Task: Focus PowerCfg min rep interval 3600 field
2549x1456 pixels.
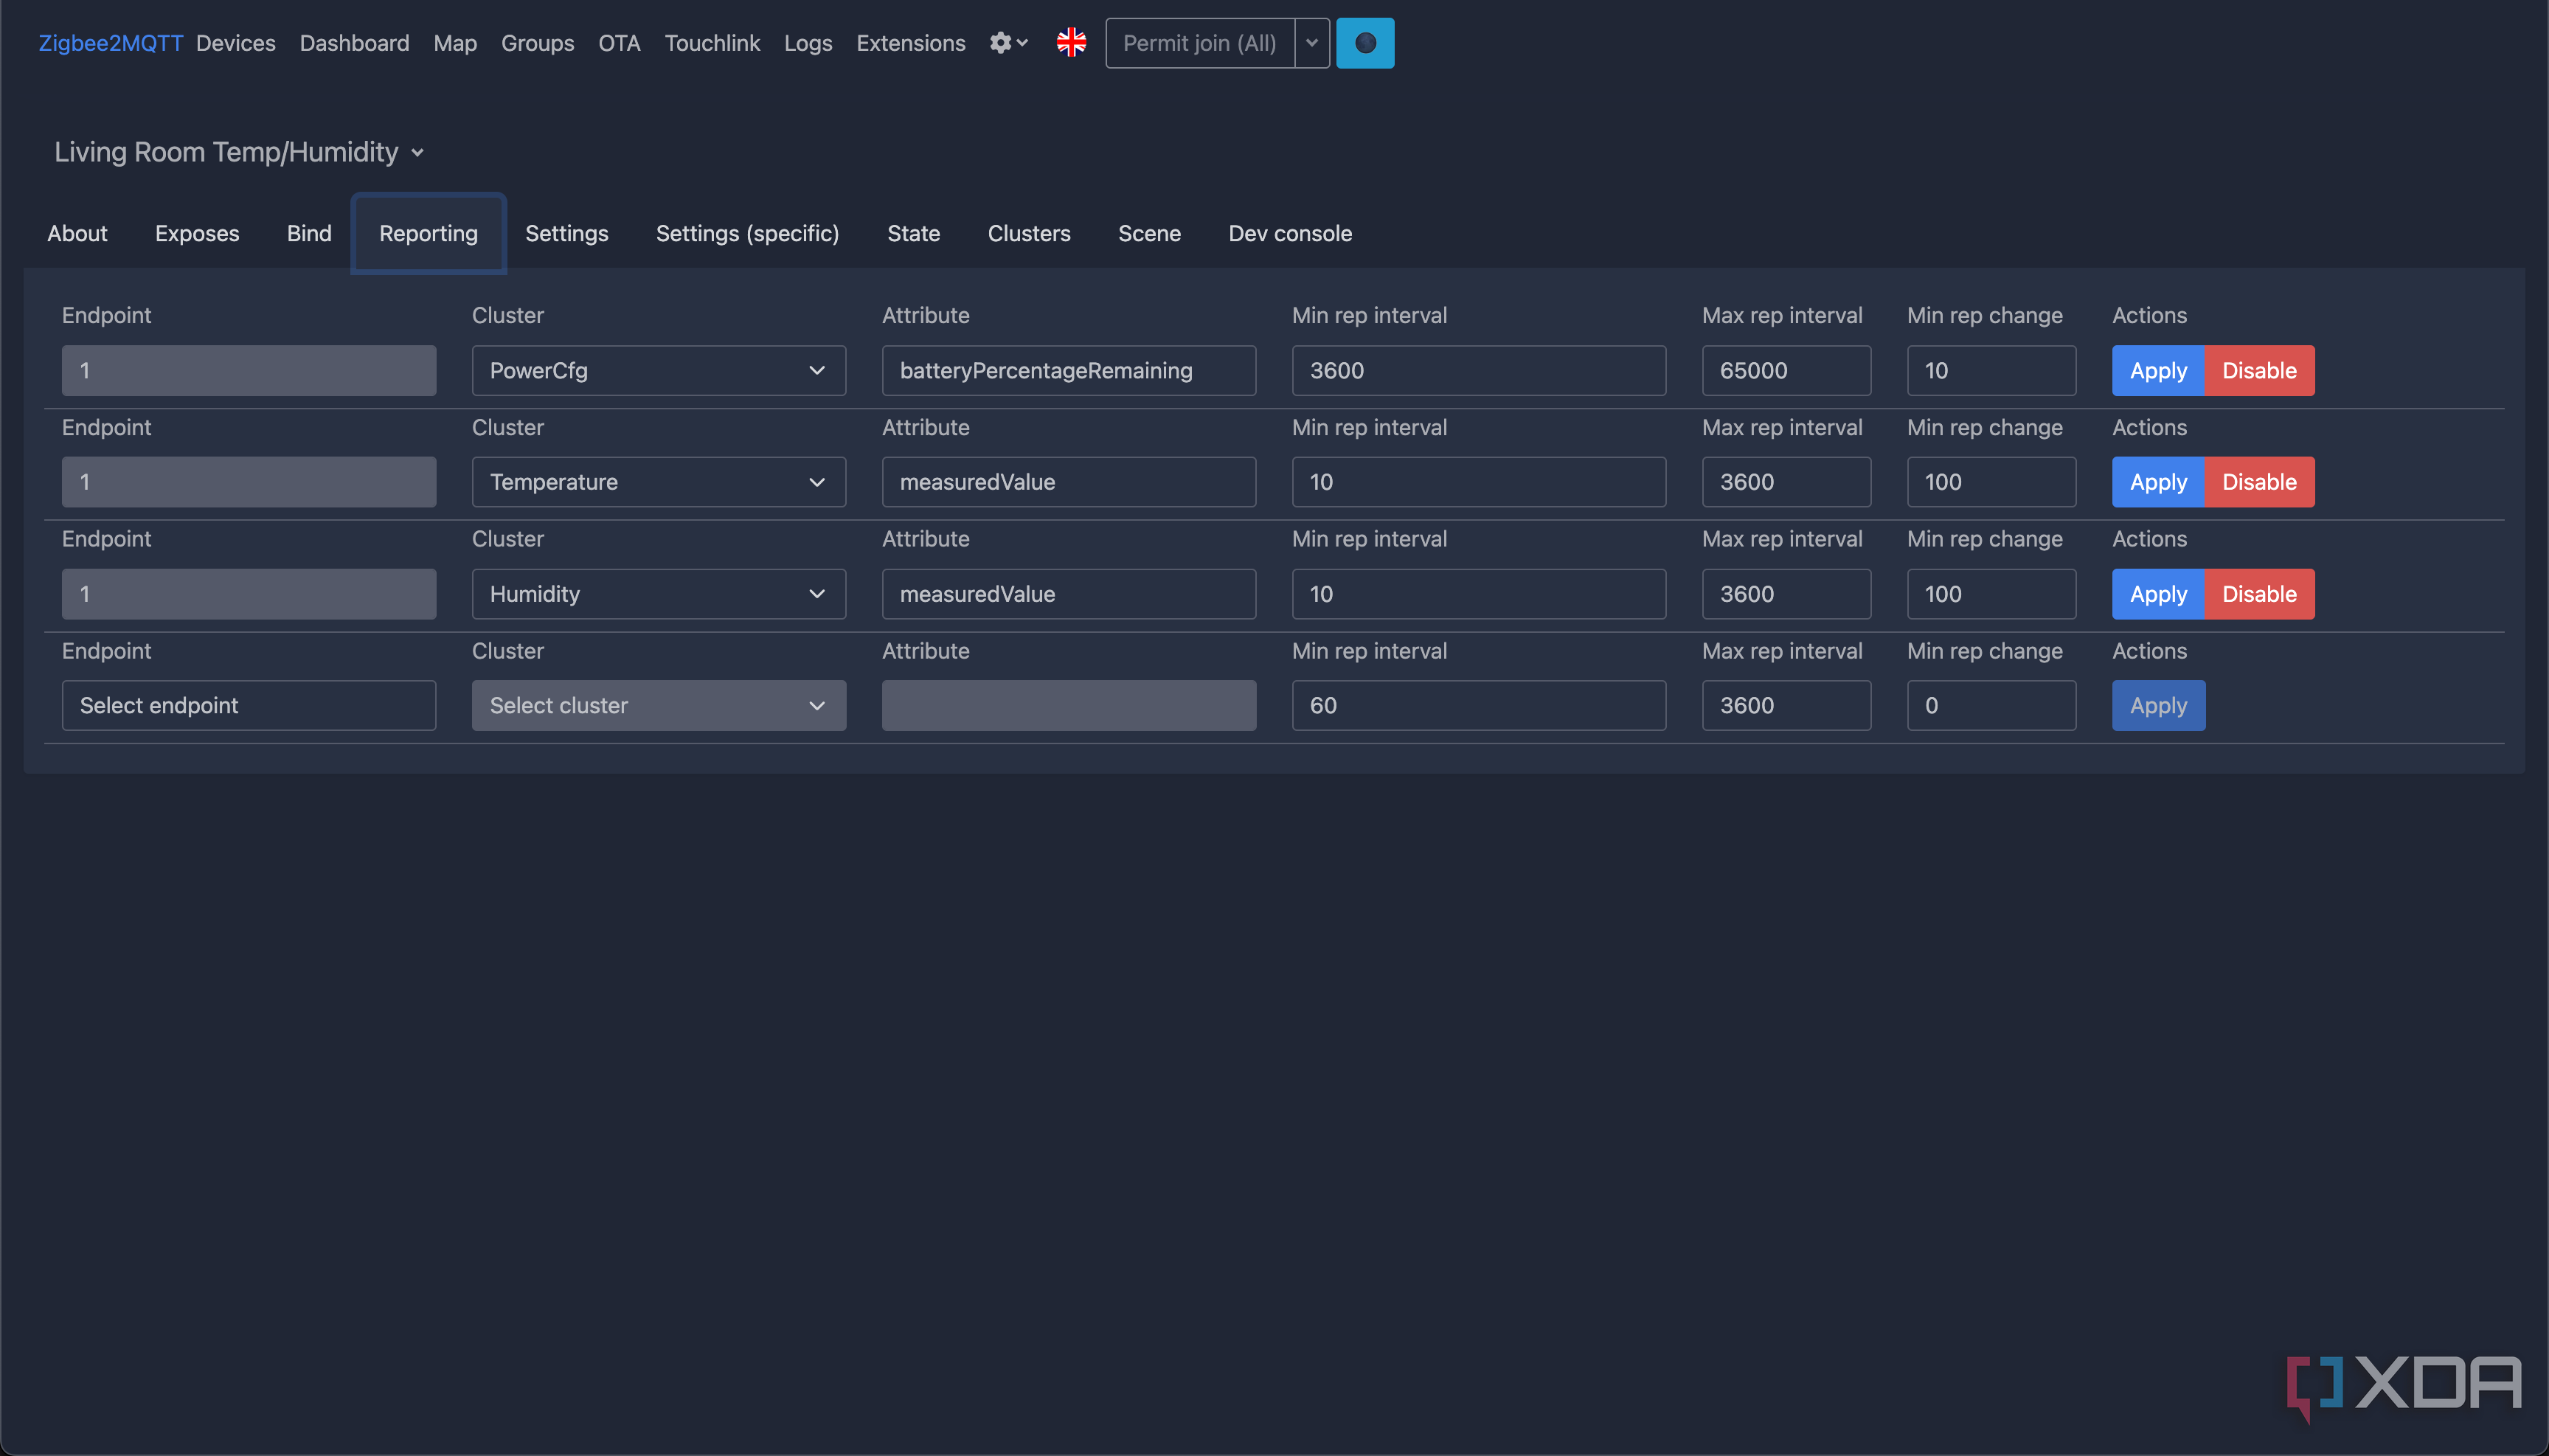Action: click(1479, 371)
